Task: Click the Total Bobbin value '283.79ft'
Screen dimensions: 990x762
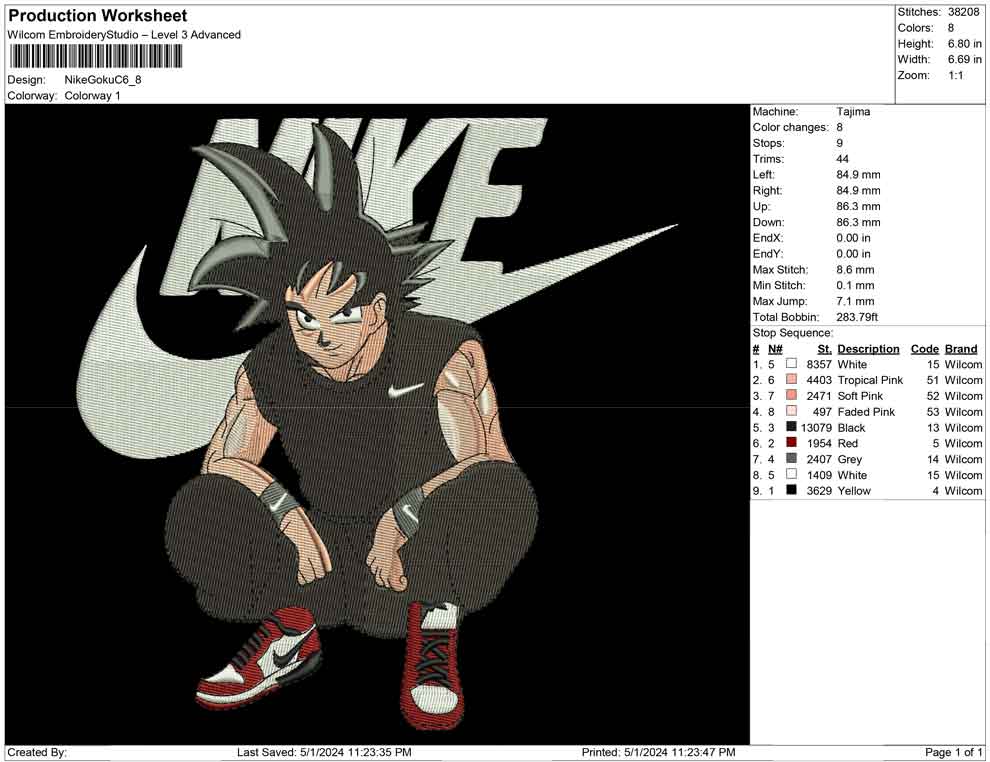Action: [857, 317]
